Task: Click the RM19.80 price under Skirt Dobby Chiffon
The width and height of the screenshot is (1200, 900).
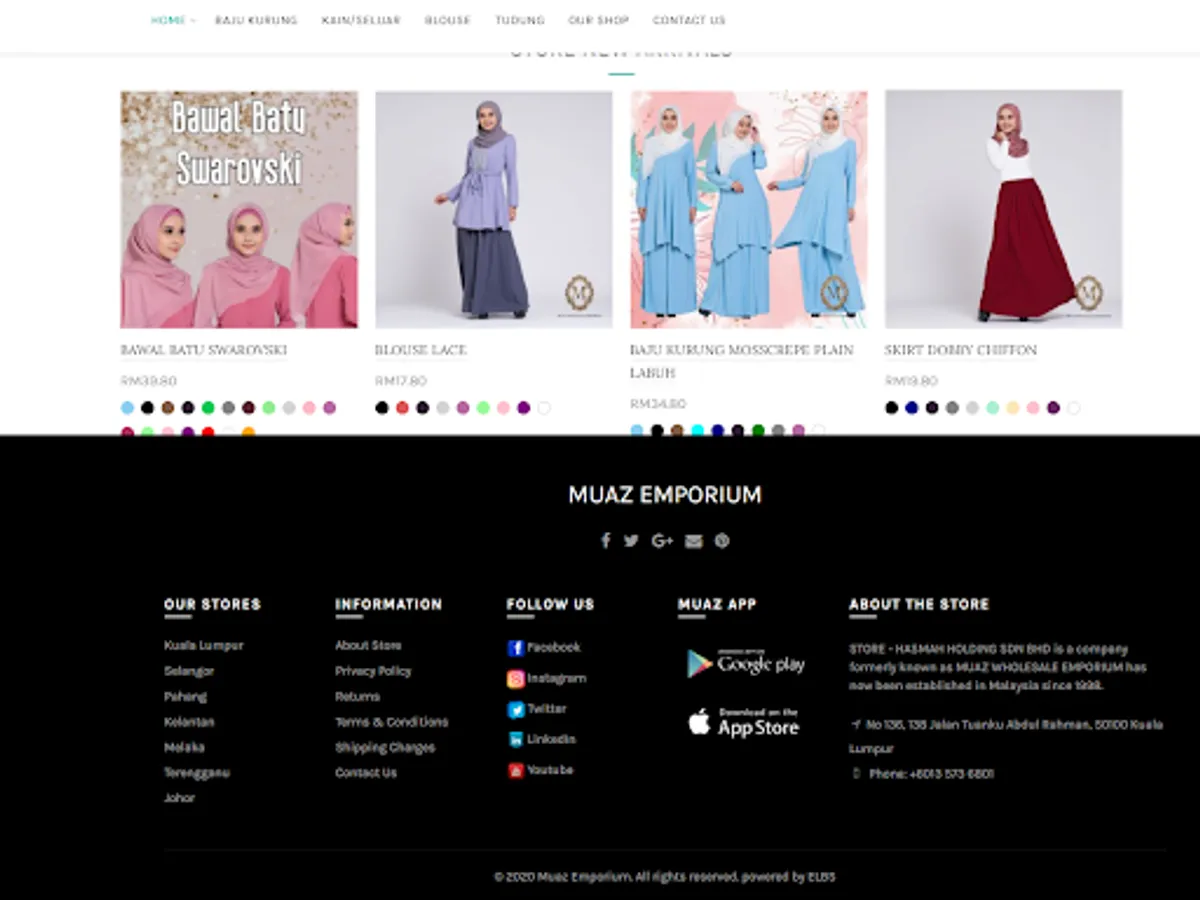Action: pyautogui.click(x=911, y=381)
